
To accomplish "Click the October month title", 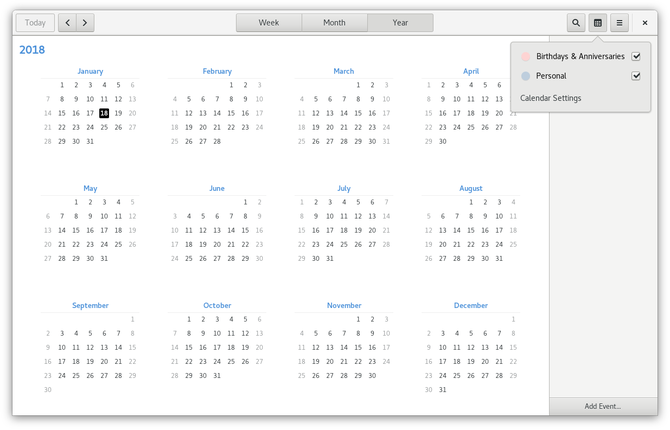I will click(x=217, y=305).
